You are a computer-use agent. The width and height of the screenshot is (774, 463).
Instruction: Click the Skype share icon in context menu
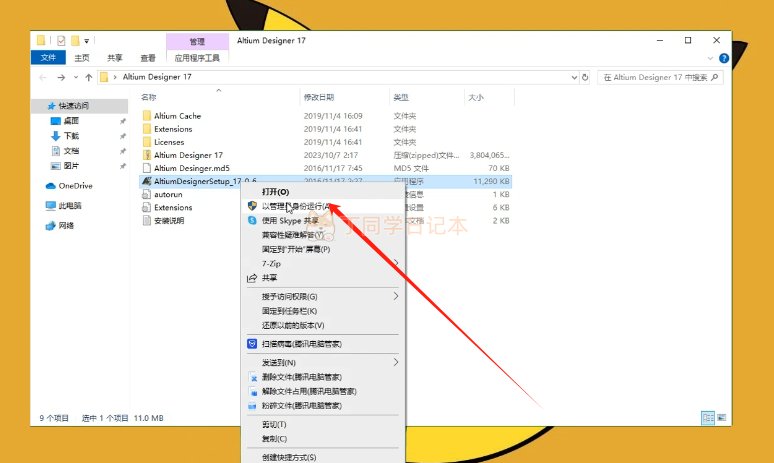(252, 220)
